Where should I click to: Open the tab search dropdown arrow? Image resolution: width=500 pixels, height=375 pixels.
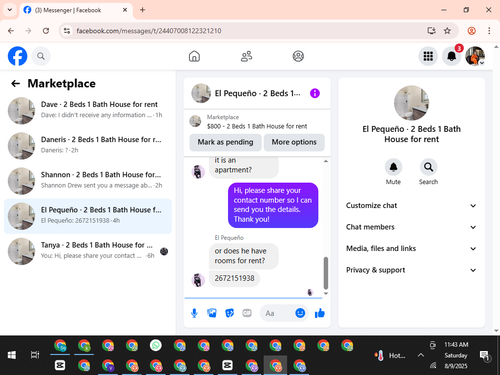click(10, 10)
